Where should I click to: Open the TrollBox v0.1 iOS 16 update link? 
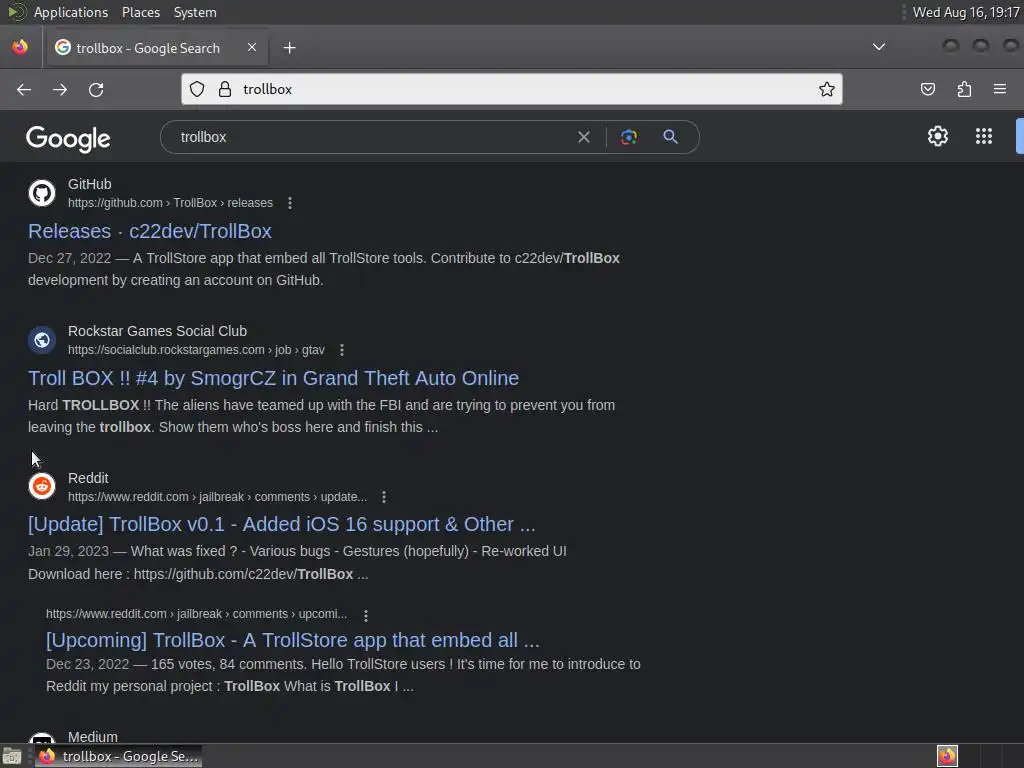(x=281, y=524)
